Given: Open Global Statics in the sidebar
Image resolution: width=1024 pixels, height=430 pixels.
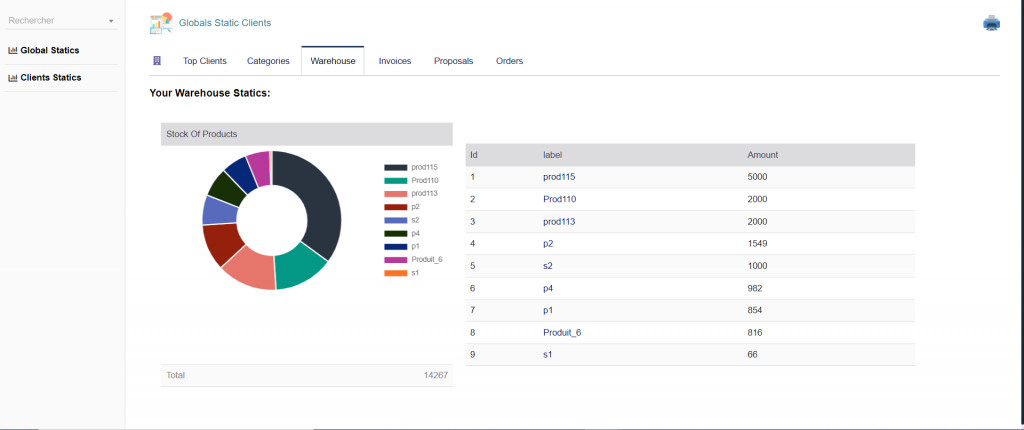Looking at the screenshot, I should tap(50, 50).
